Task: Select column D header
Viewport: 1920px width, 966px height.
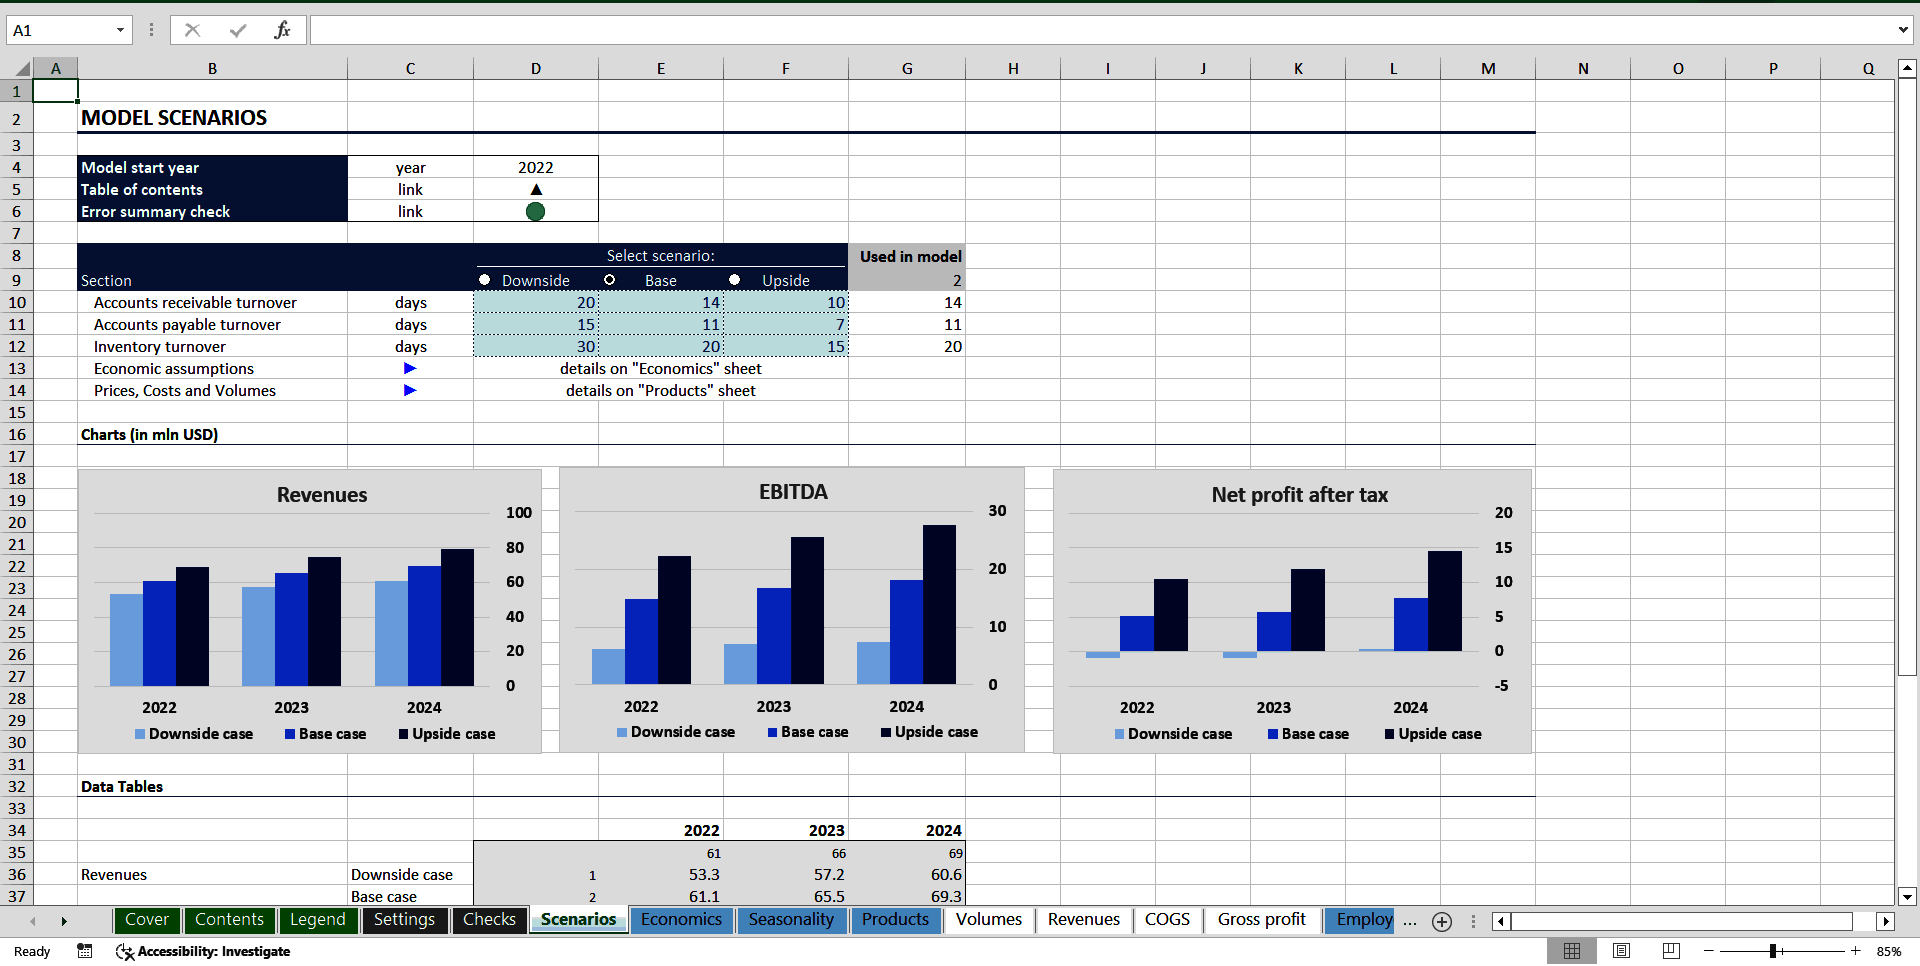Action: 536,69
